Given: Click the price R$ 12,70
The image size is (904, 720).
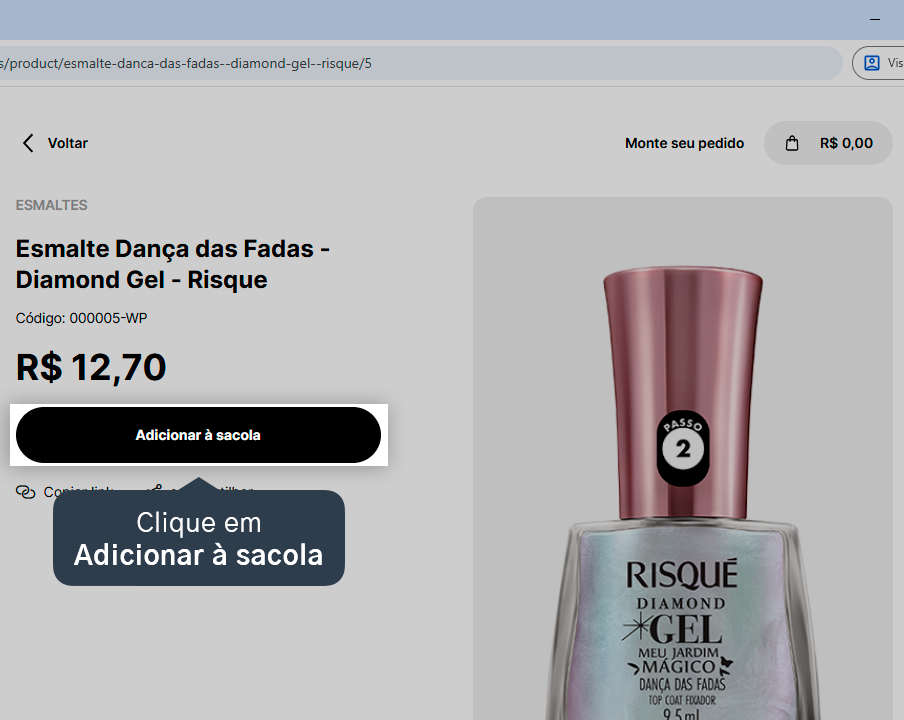Looking at the screenshot, I should [91, 367].
